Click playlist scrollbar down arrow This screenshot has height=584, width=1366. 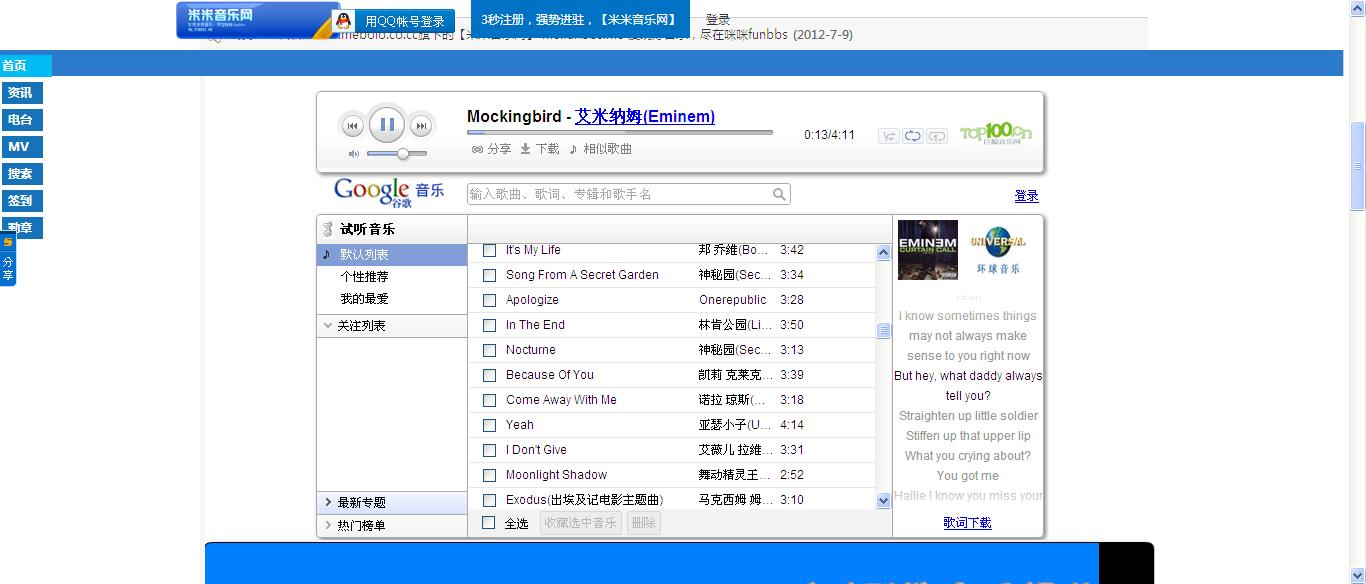pyautogui.click(x=883, y=501)
